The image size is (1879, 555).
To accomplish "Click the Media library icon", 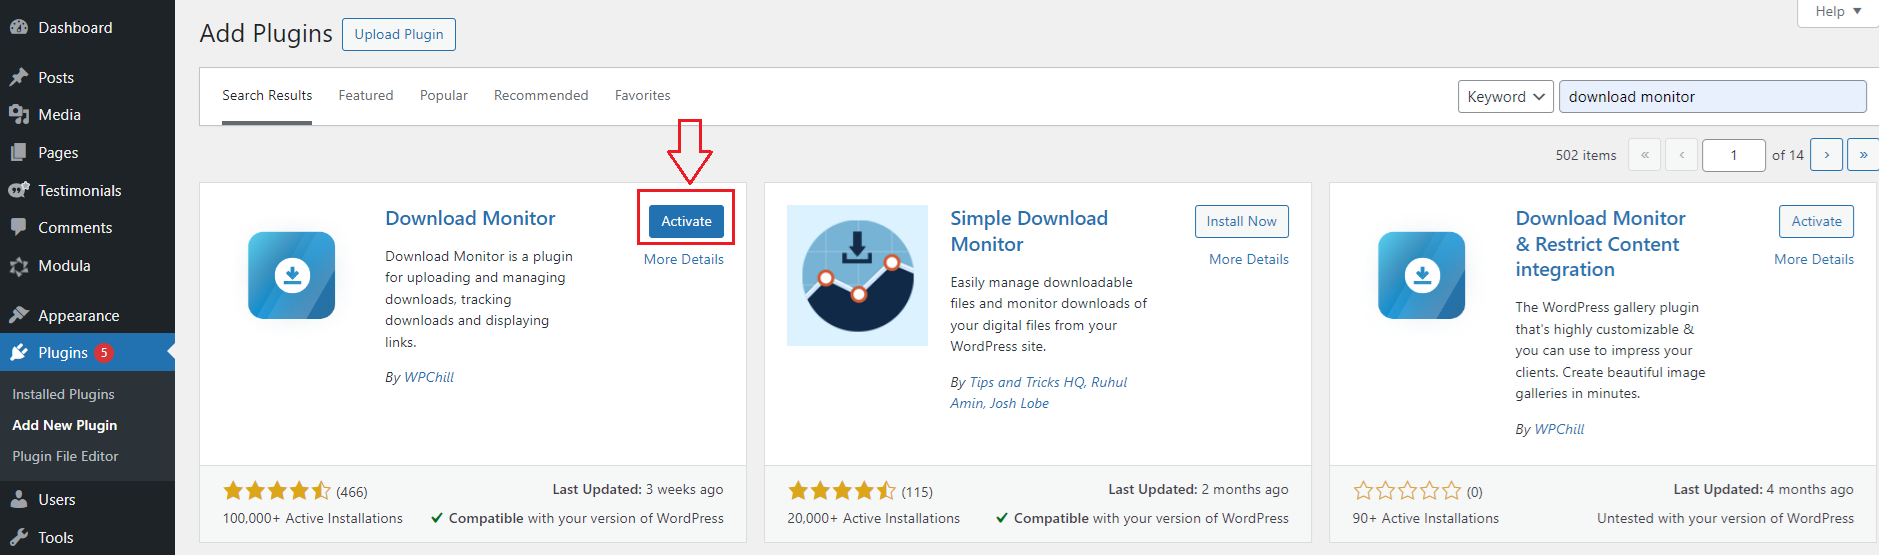I will pos(18,115).
